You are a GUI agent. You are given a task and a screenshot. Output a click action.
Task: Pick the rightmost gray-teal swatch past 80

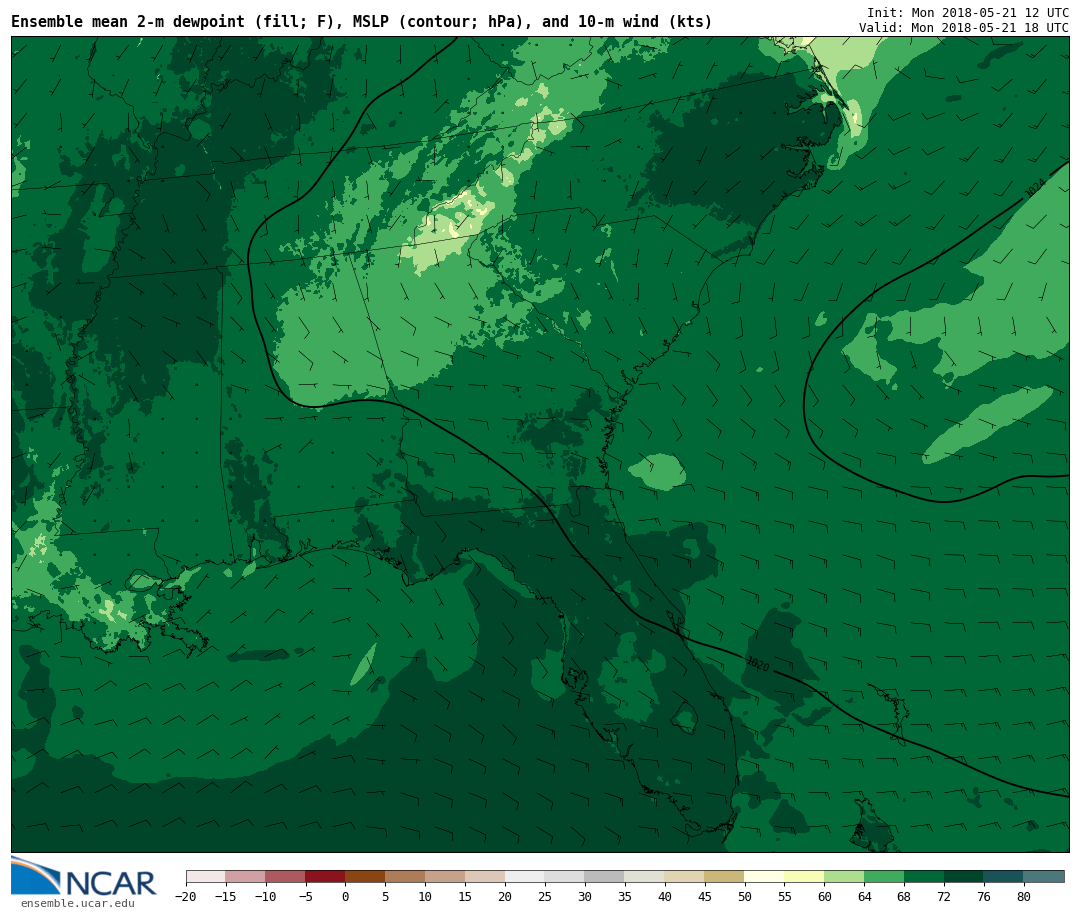point(1044,876)
